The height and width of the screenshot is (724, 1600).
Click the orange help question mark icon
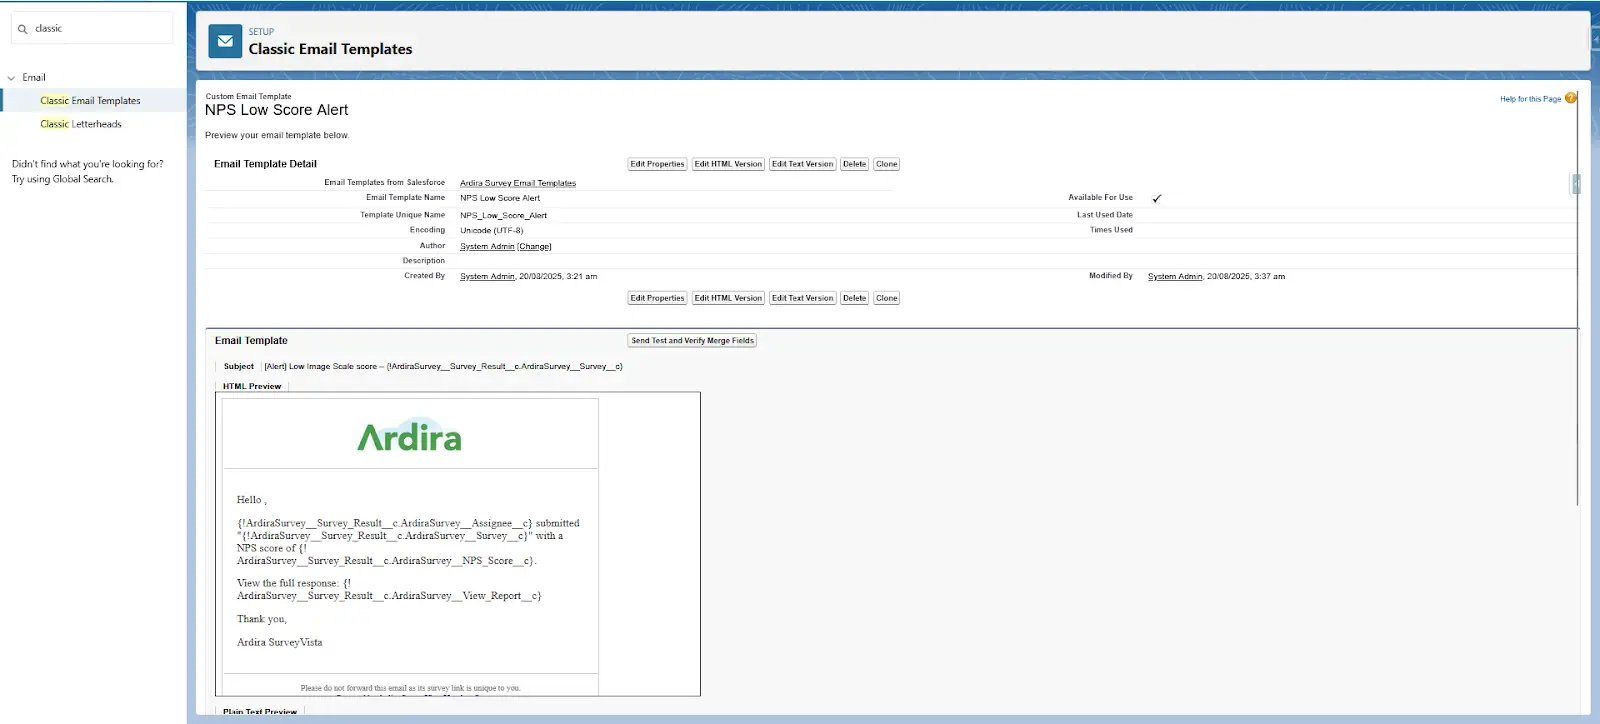[1571, 98]
